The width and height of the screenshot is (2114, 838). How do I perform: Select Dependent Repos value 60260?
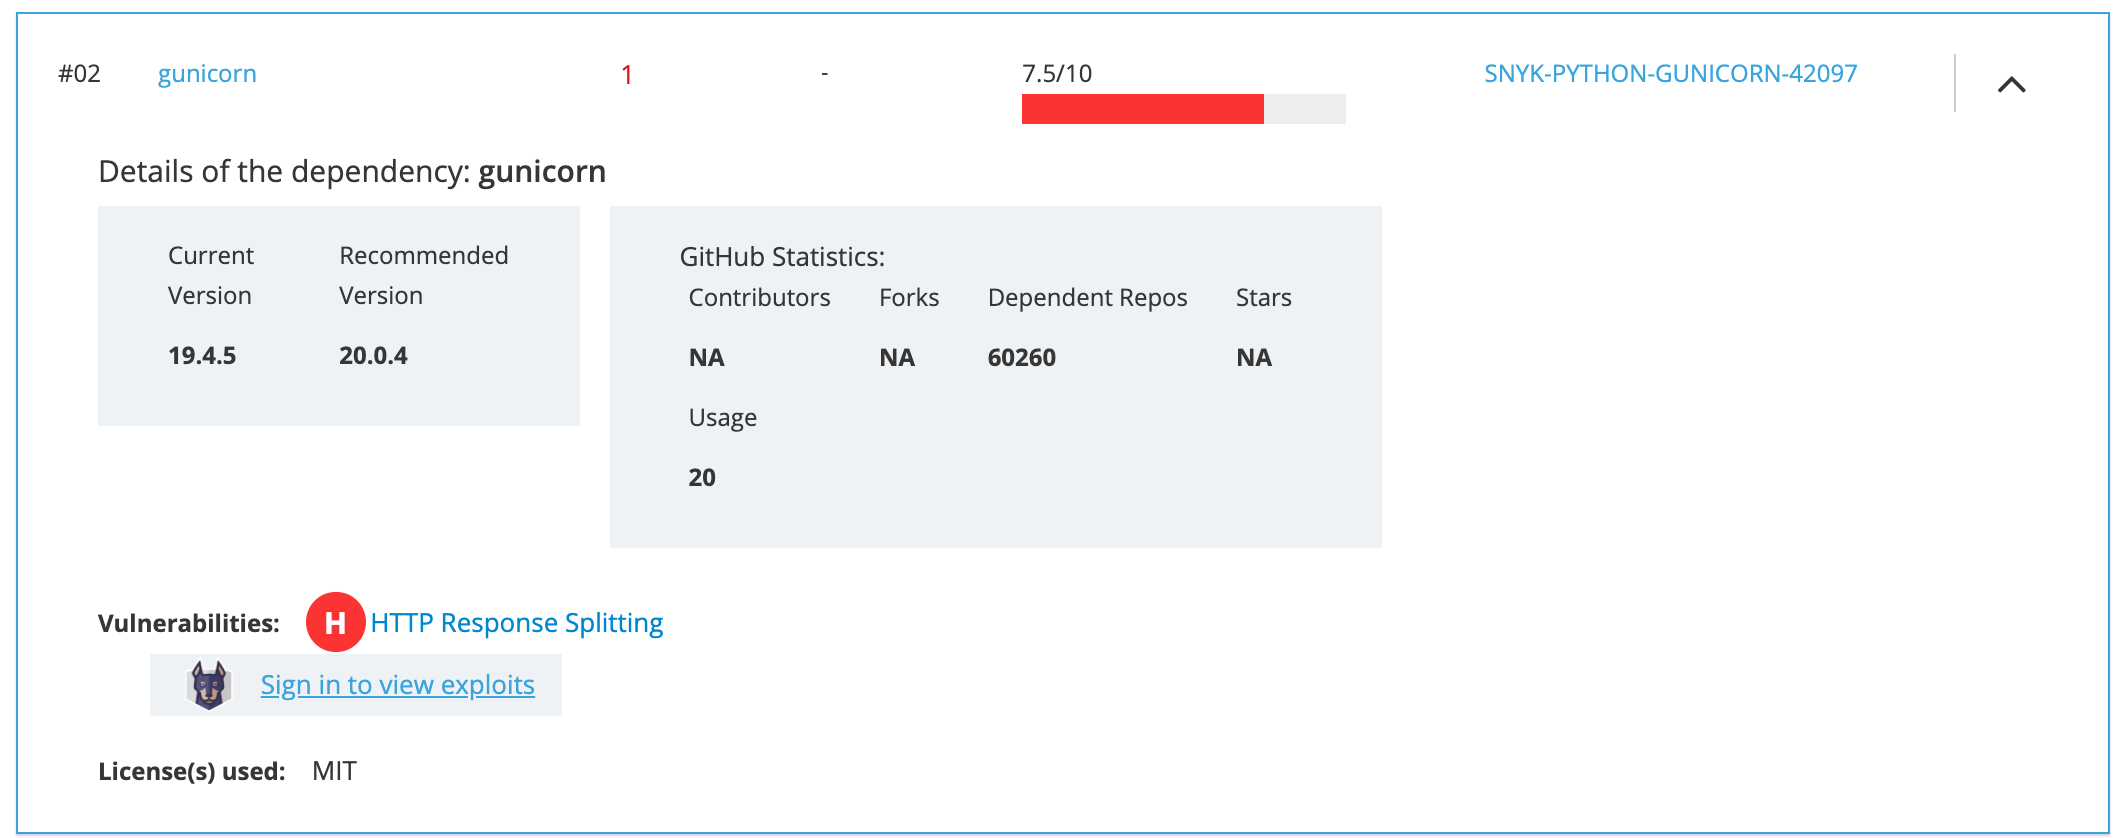click(1021, 357)
